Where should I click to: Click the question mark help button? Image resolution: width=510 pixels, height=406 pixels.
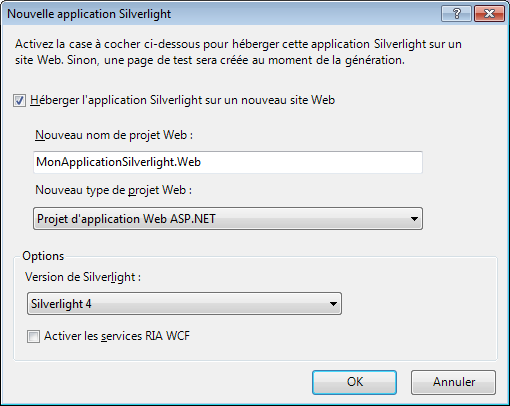(x=456, y=14)
